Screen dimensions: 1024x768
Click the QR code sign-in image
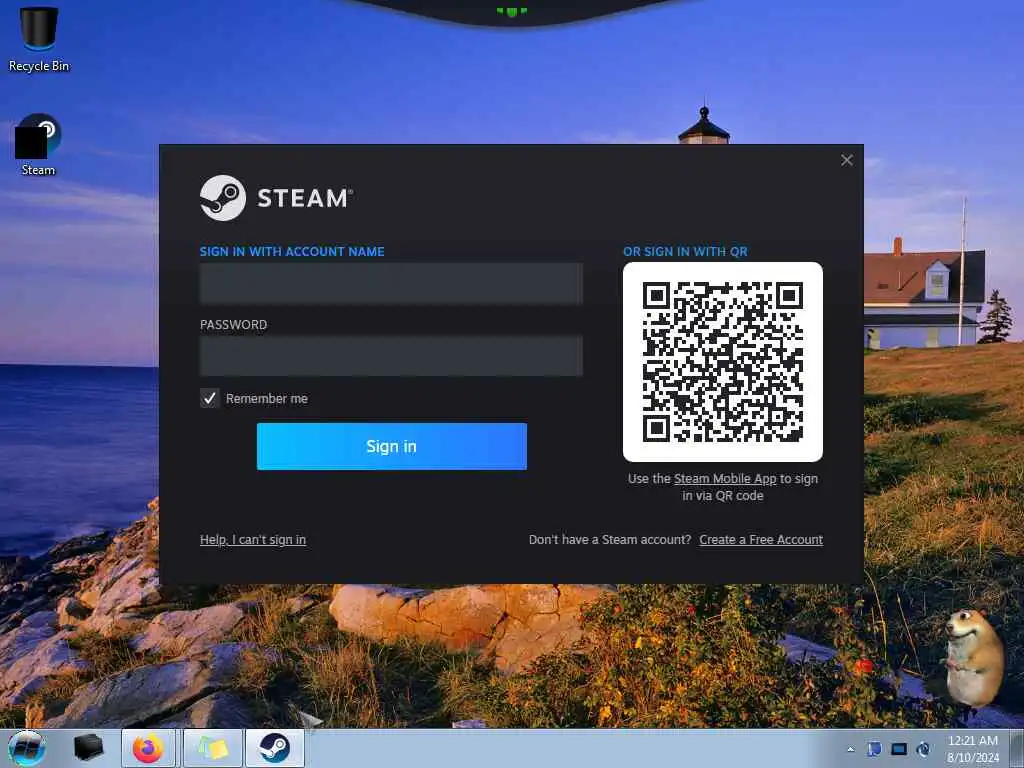tap(723, 362)
